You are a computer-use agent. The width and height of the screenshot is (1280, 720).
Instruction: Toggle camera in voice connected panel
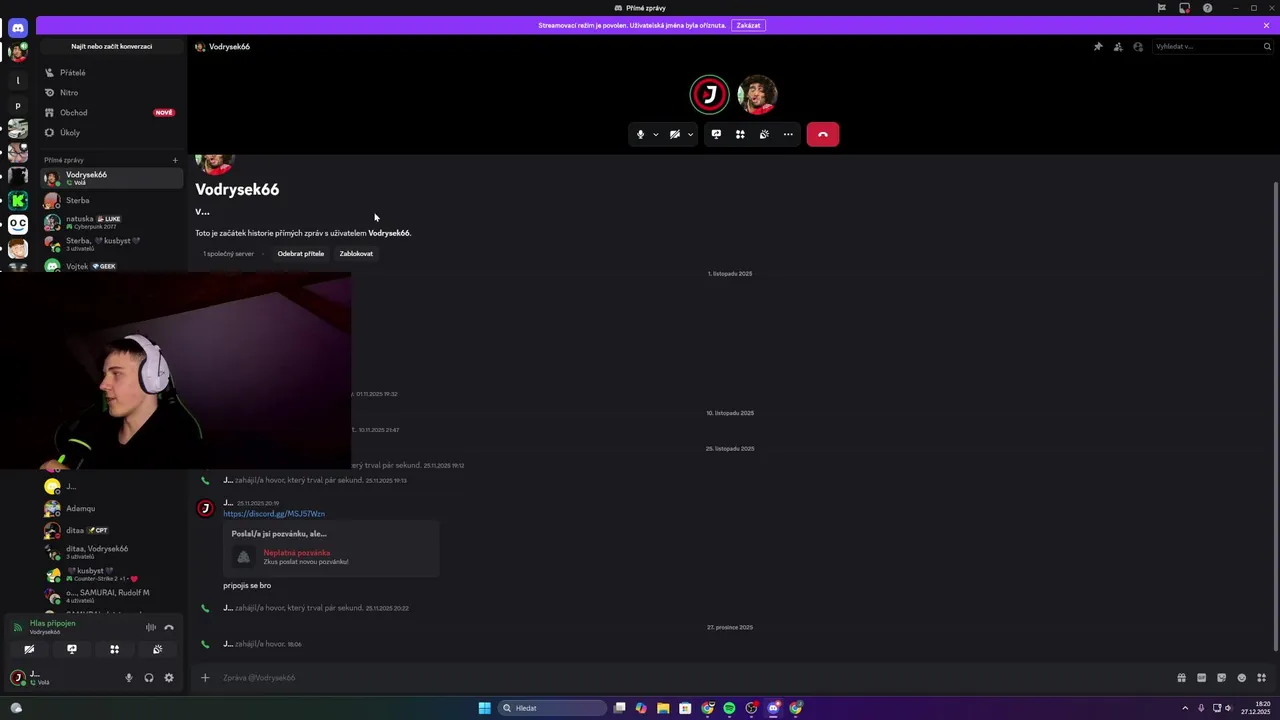click(29, 649)
